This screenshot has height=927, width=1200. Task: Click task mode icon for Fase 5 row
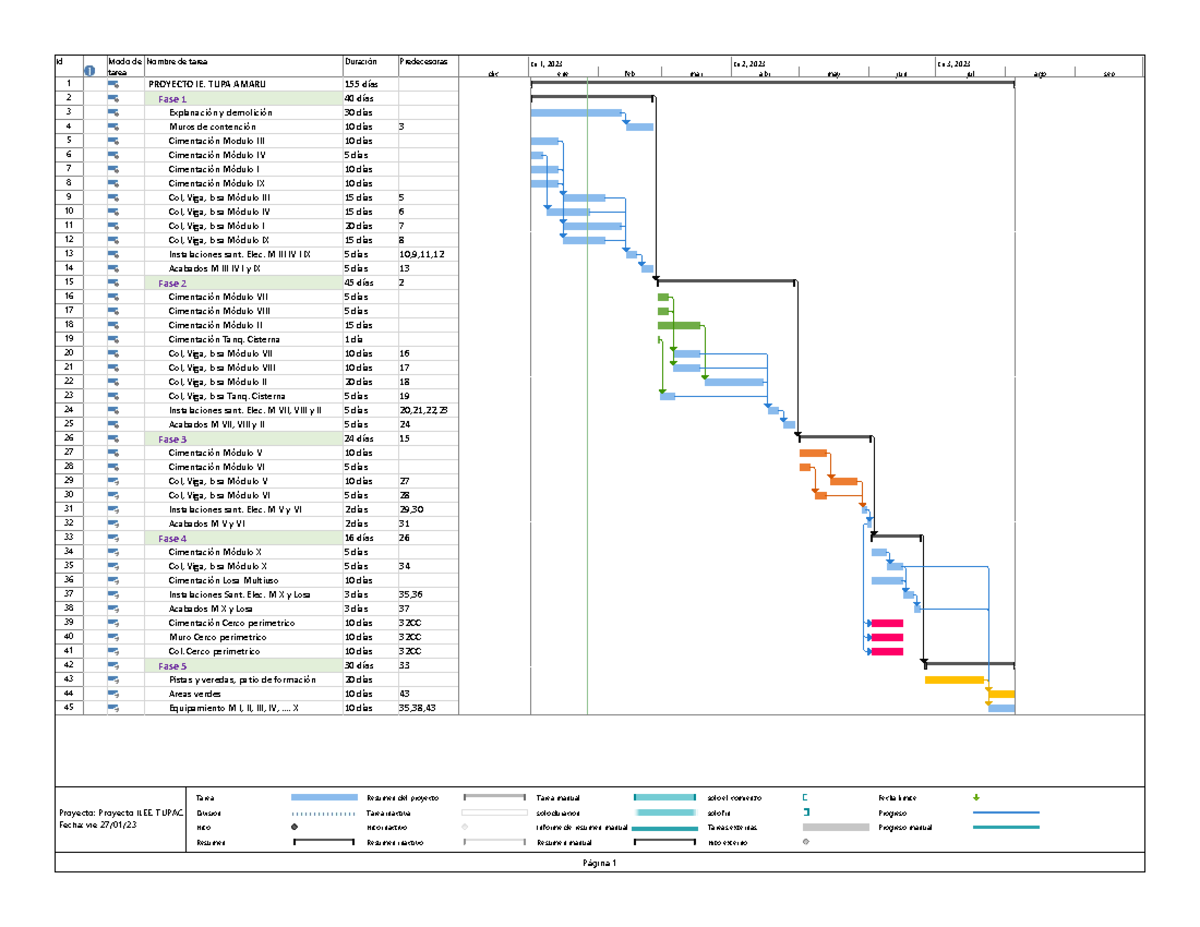click(x=113, y=665)
